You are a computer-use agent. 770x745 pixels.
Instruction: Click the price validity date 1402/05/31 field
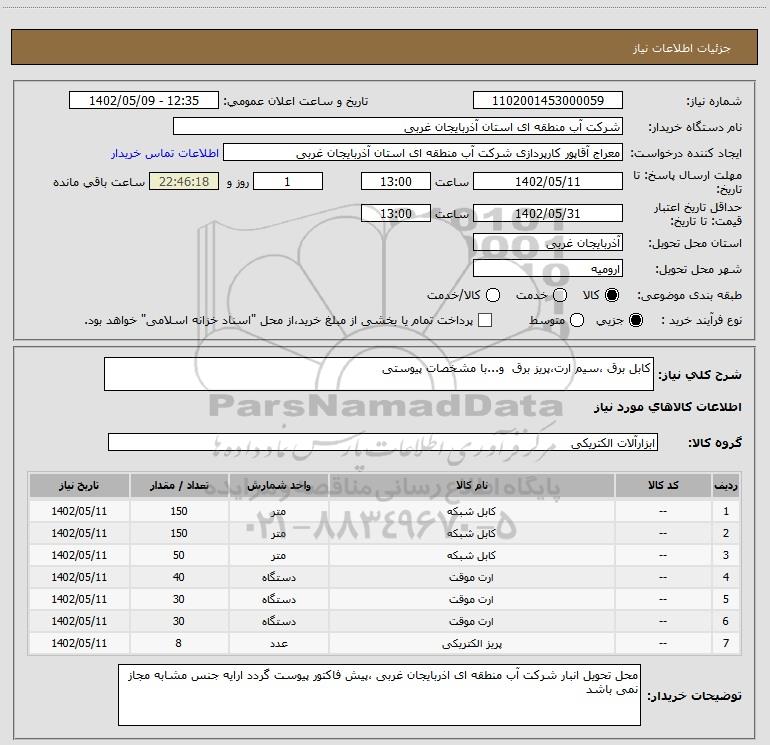click(548, 213)
